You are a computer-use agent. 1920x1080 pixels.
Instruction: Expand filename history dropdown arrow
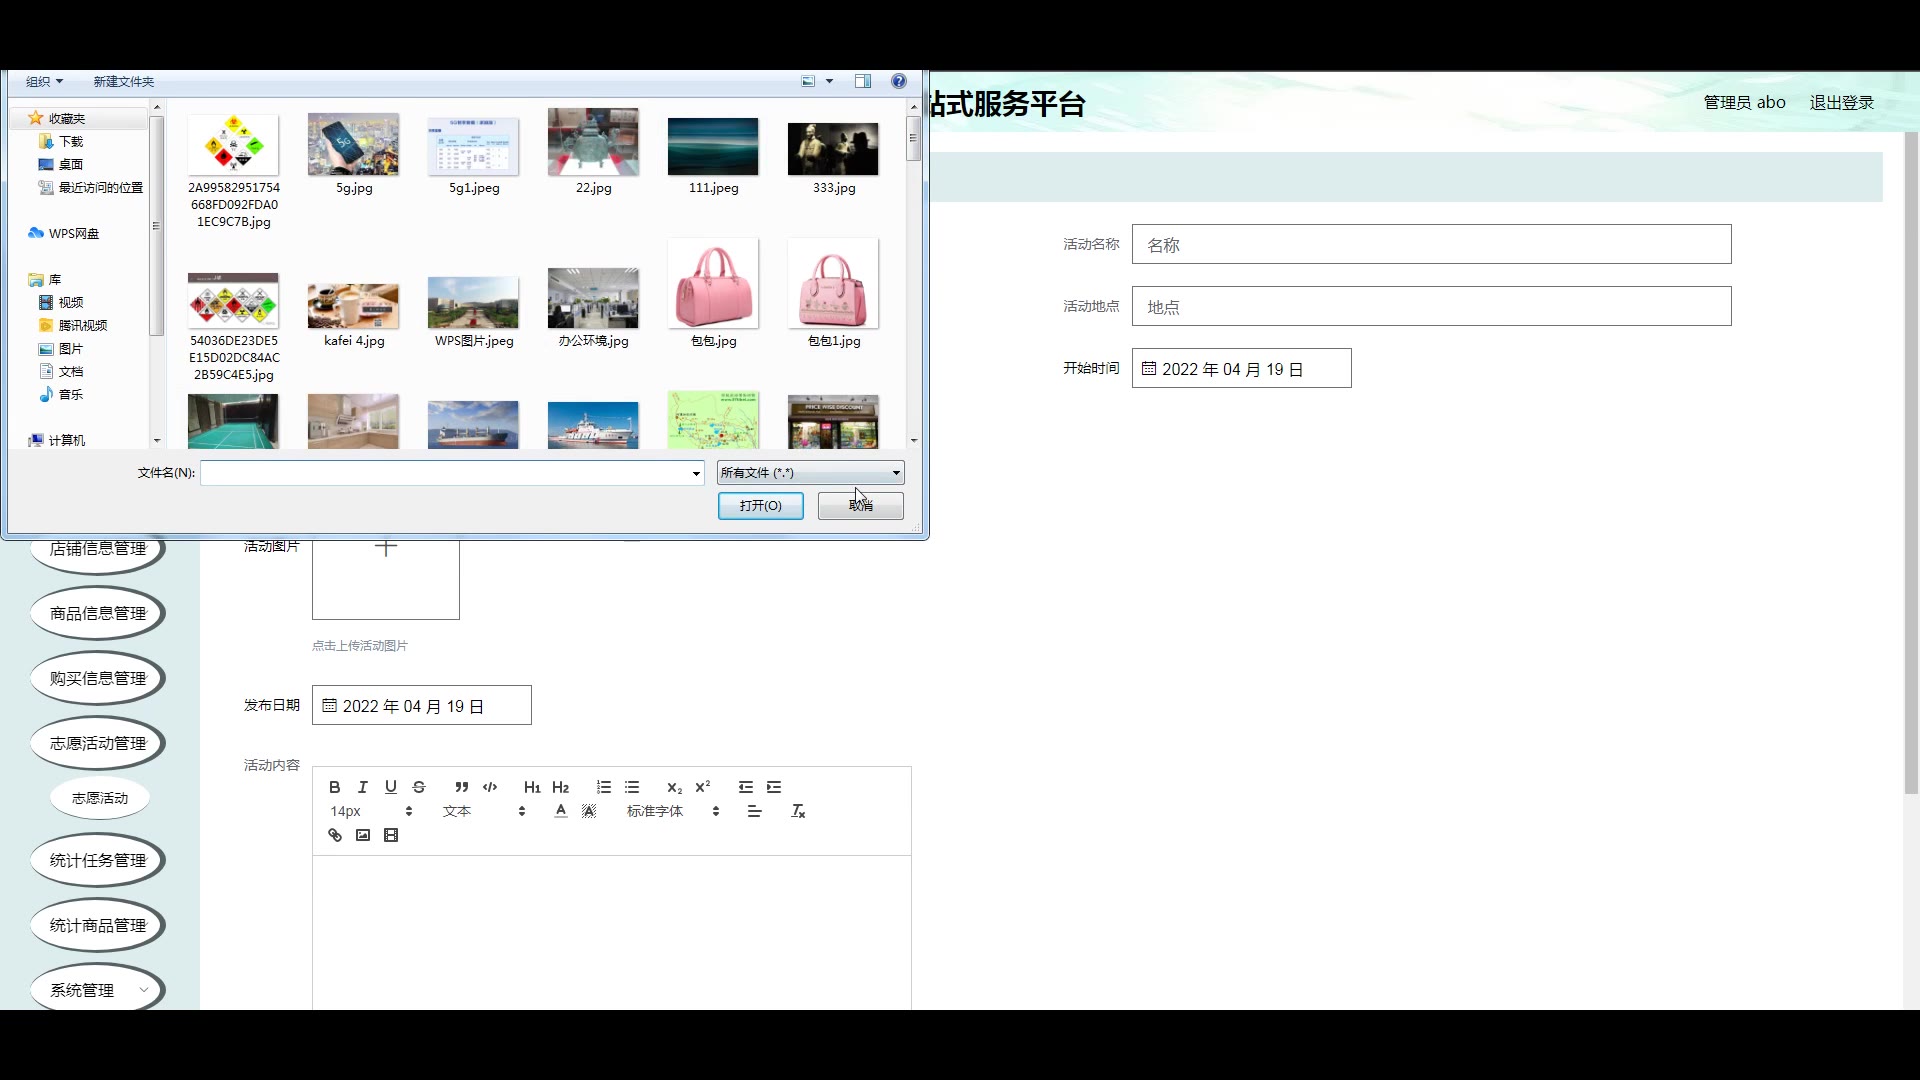coord(696,473)
